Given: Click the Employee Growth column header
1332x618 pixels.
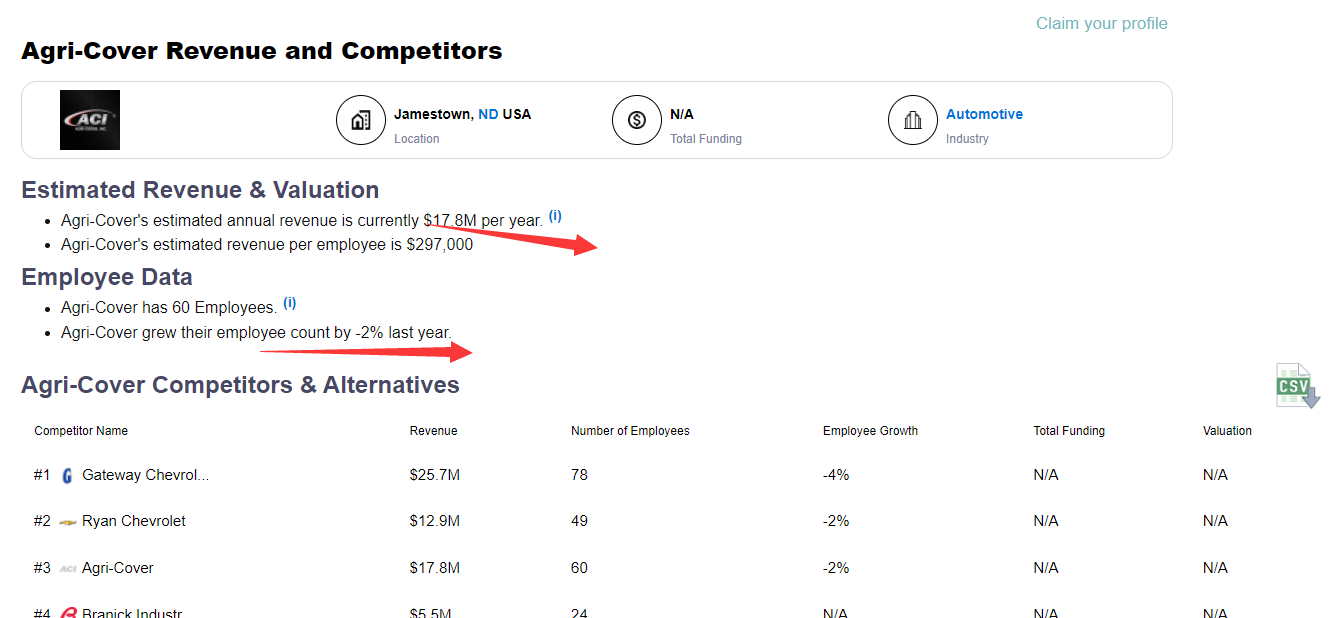Looking at the screenshot, I should coord(870,431).
